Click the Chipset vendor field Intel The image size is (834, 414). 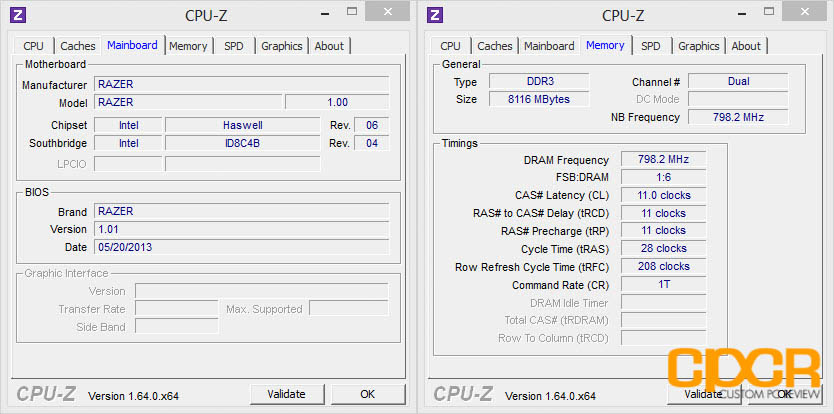pyautogui.click(x=128, y=126)
